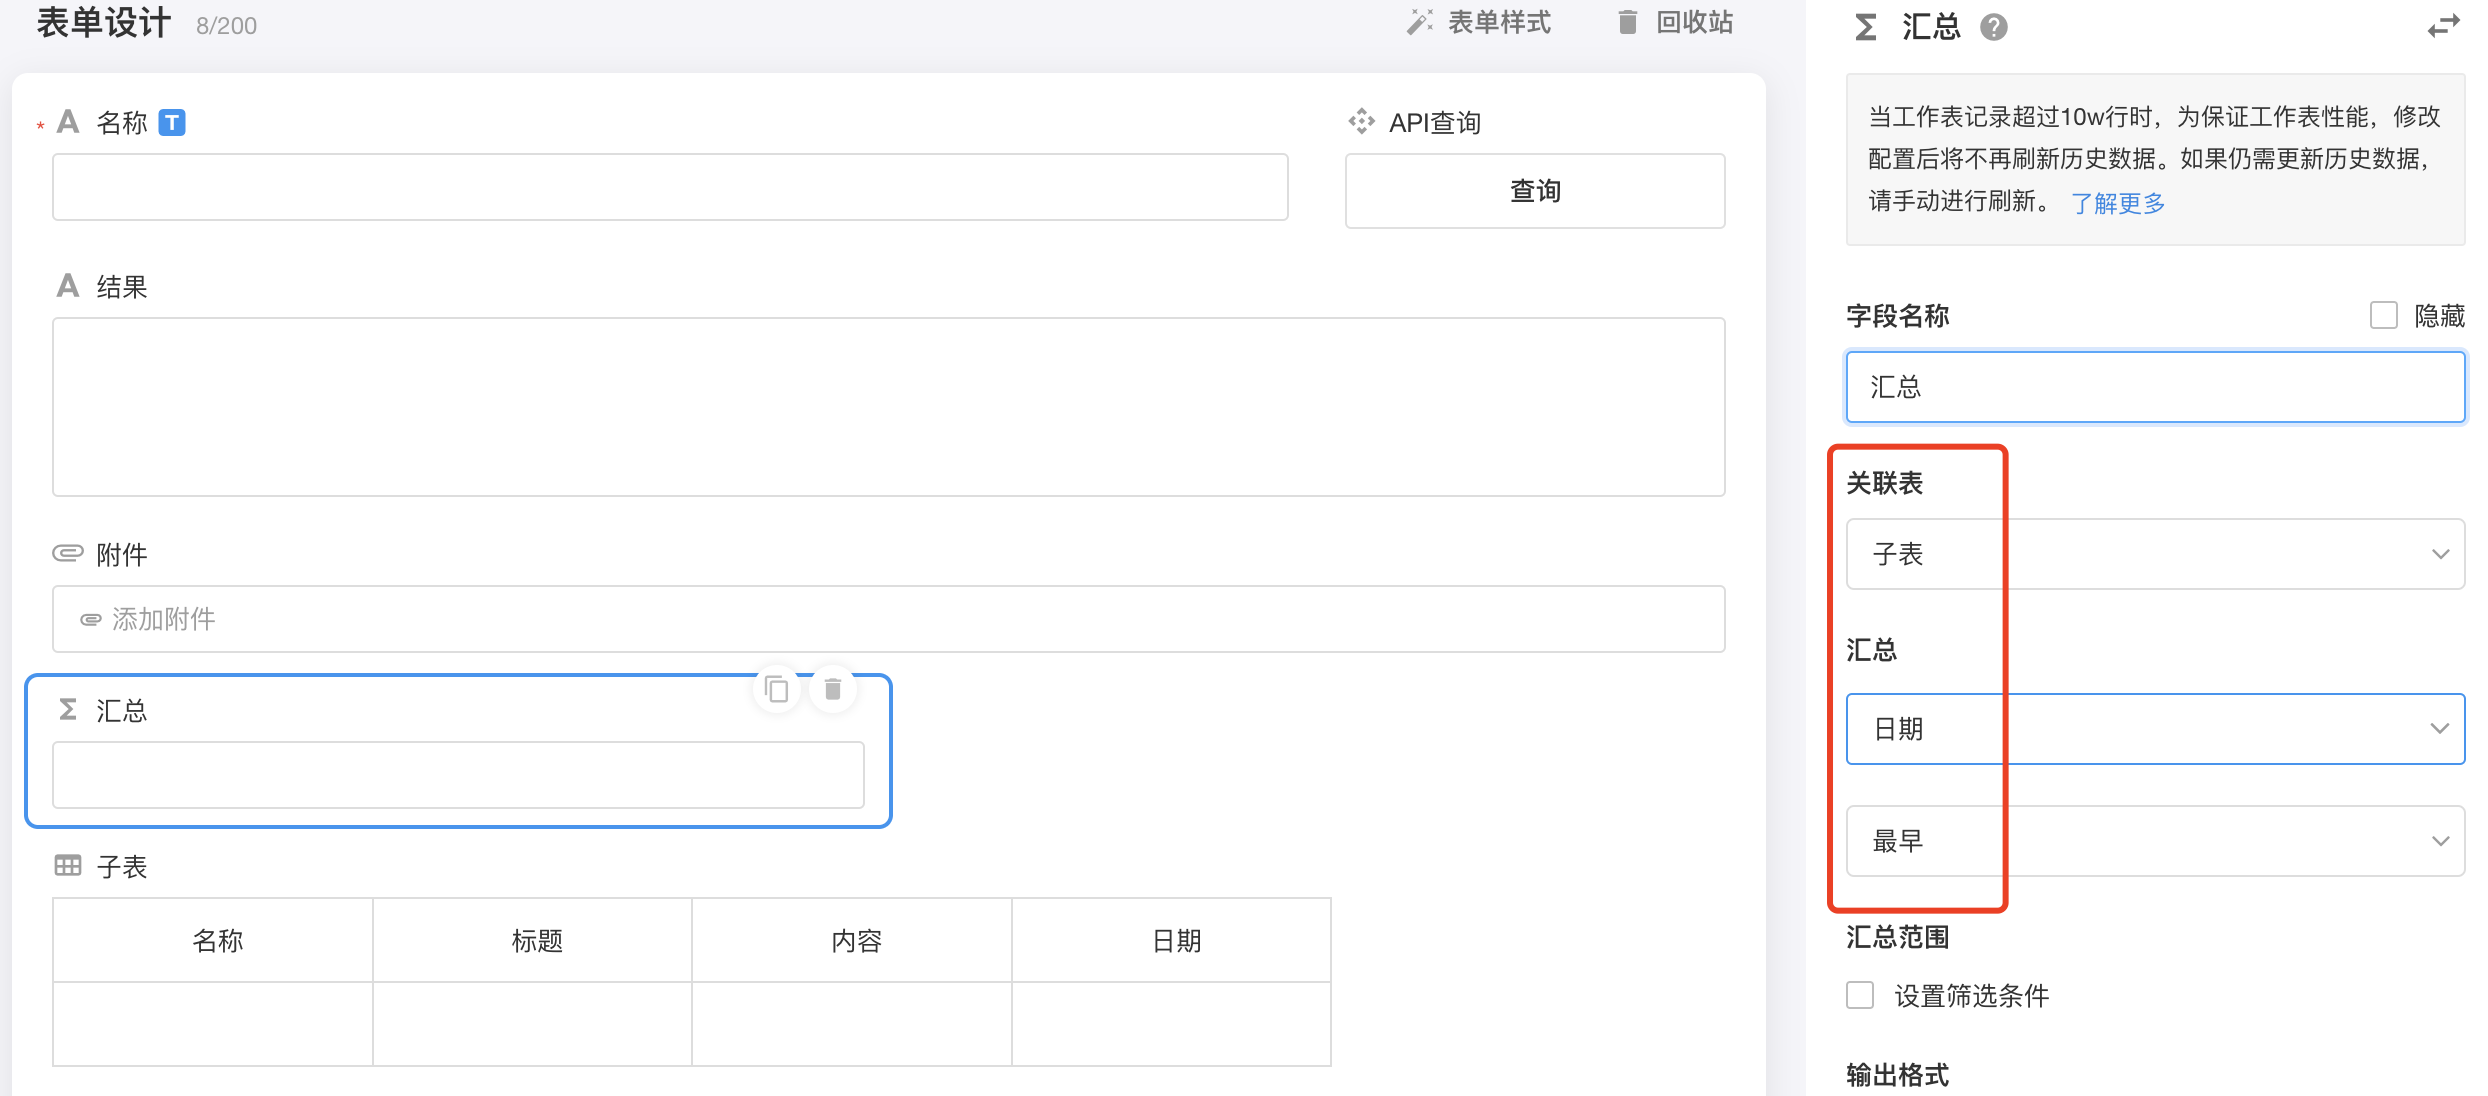Click the 字段名称 input containing 汇总
Screen dimensions: 2488x1096
2155,387
